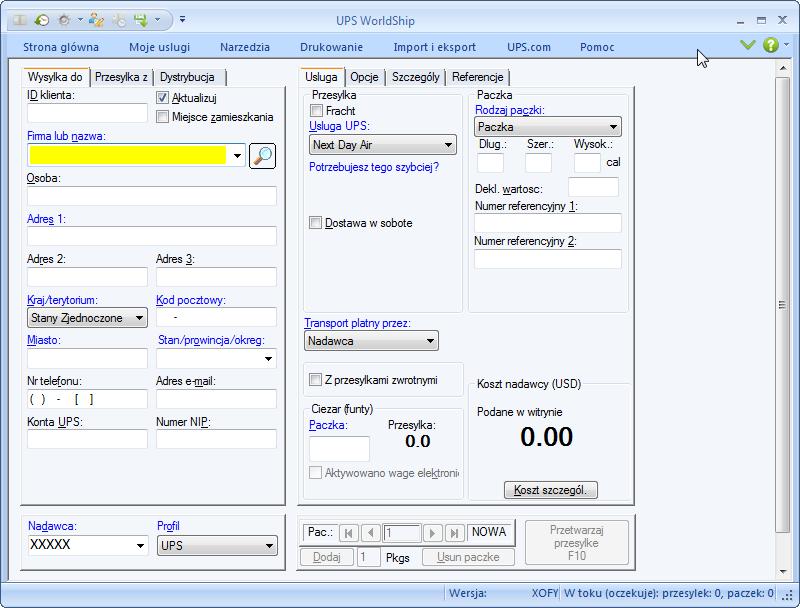This screenshot has height=608, width=800.
Task: Open the Import i eksport ribbon tab
Action: [434, 47]
